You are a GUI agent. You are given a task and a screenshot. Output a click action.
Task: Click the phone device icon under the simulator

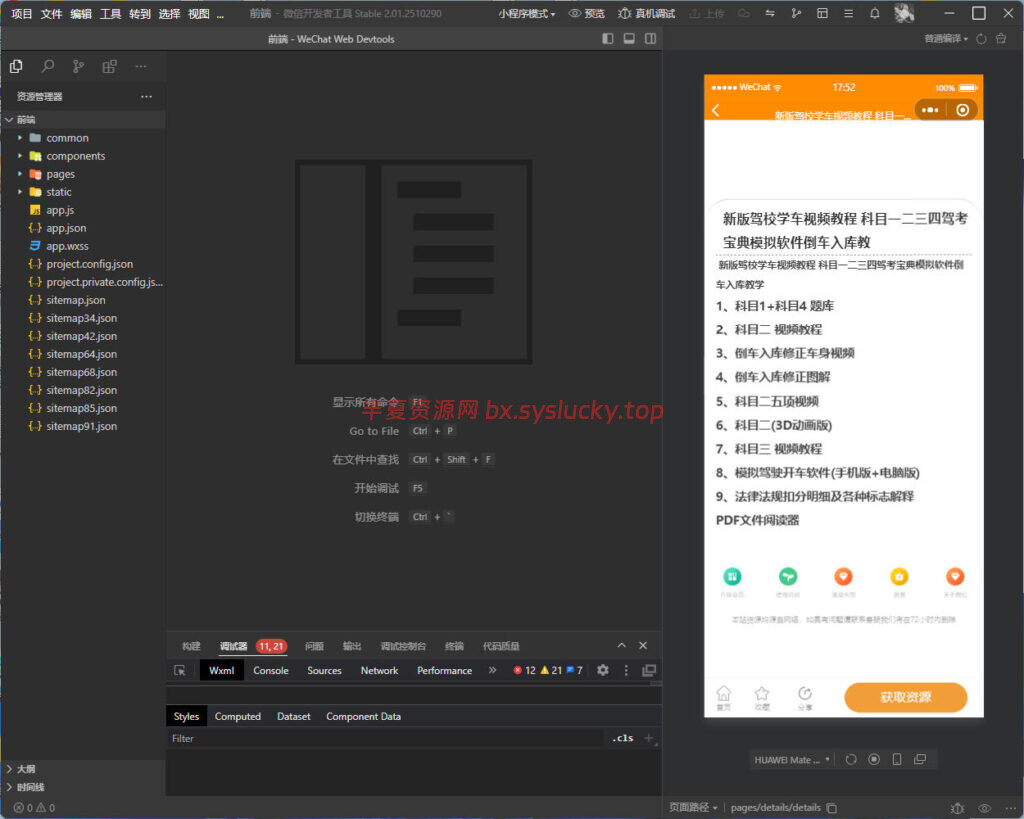tap(897, 759)
